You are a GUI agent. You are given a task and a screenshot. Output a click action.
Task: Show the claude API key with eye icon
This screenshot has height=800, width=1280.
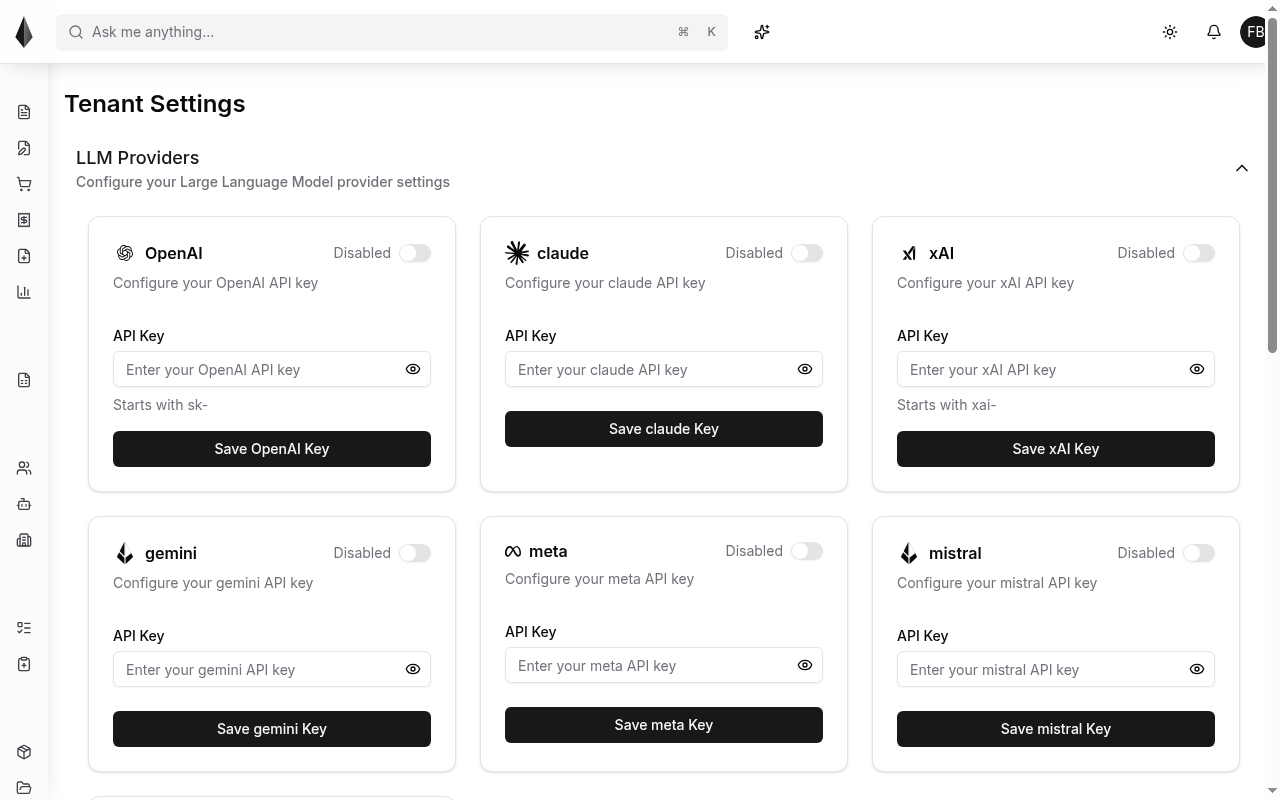coord(805,369)
